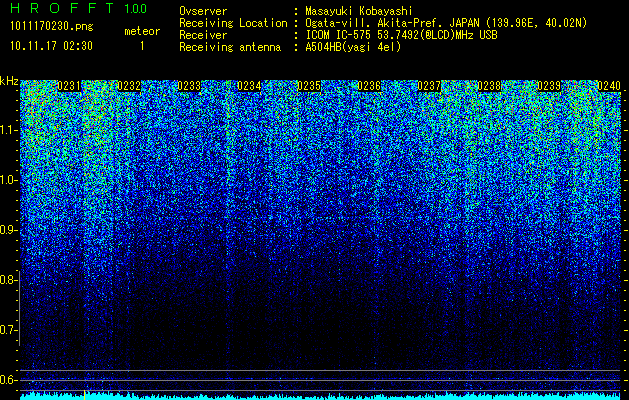Click the 0236 time marker
This screenshot has height=400, width=629.
click(369, 86)
